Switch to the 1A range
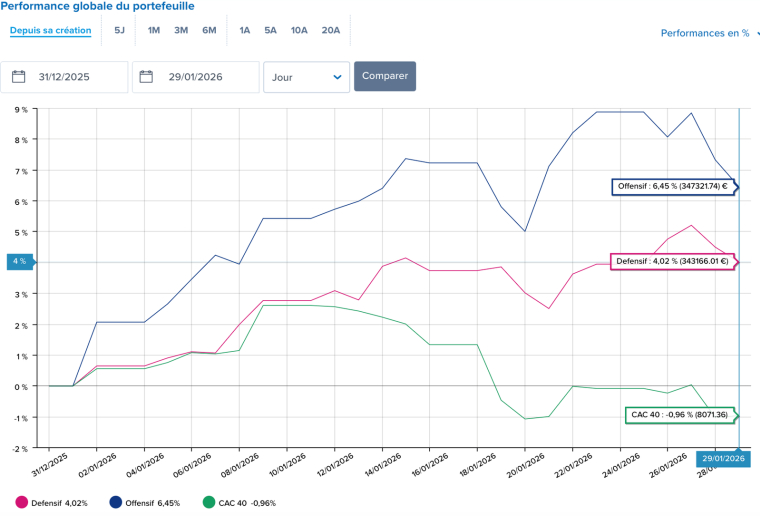Image resolution: width=760 pixels, height=516 pixels. tap(245, 30)
